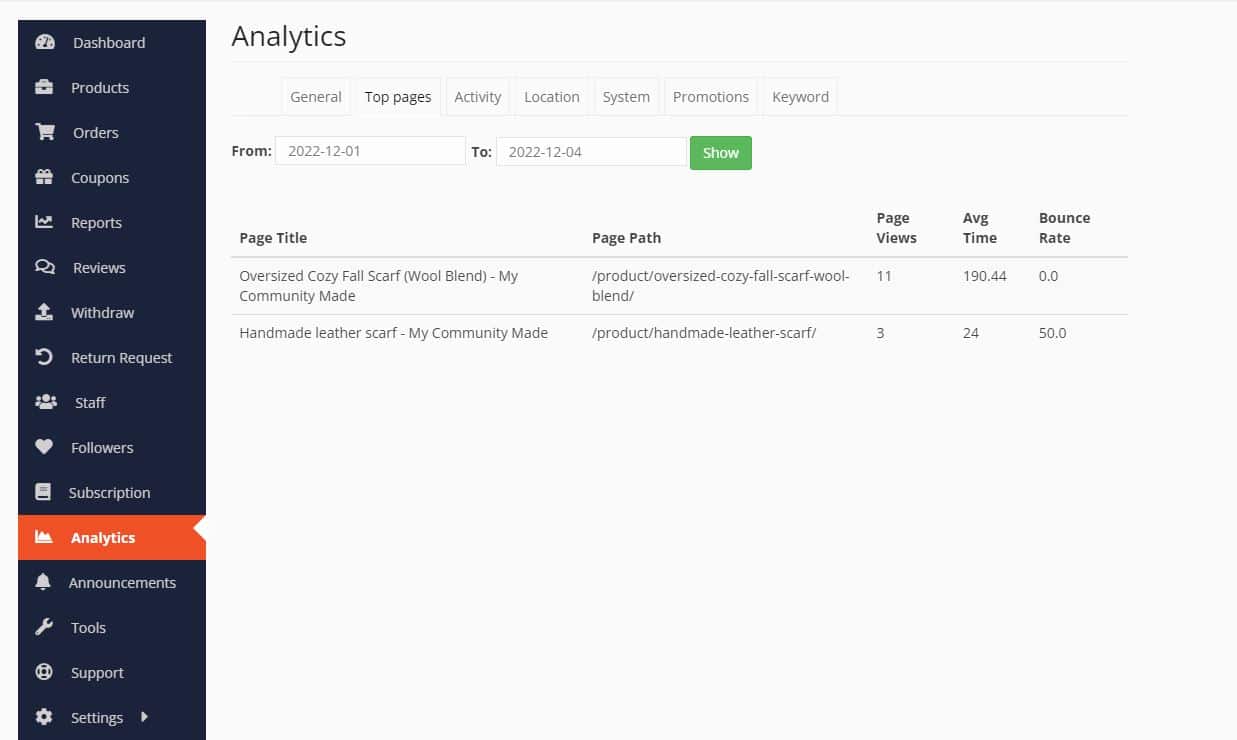
Task: Open the Orders sidebar link
Action: coord(96,132)
